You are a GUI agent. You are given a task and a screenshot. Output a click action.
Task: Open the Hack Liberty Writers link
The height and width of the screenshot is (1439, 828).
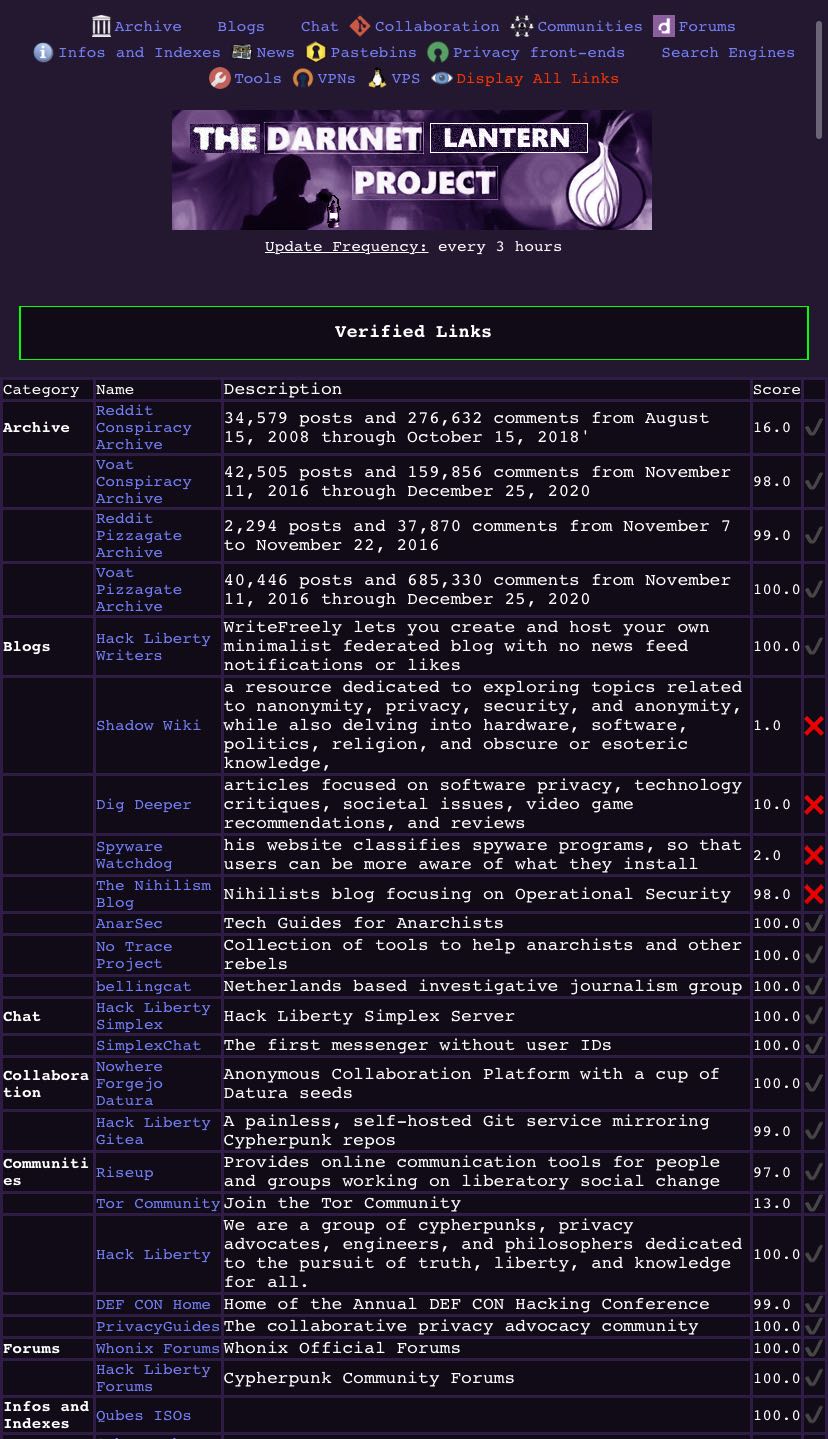click(x=153, y=646)
